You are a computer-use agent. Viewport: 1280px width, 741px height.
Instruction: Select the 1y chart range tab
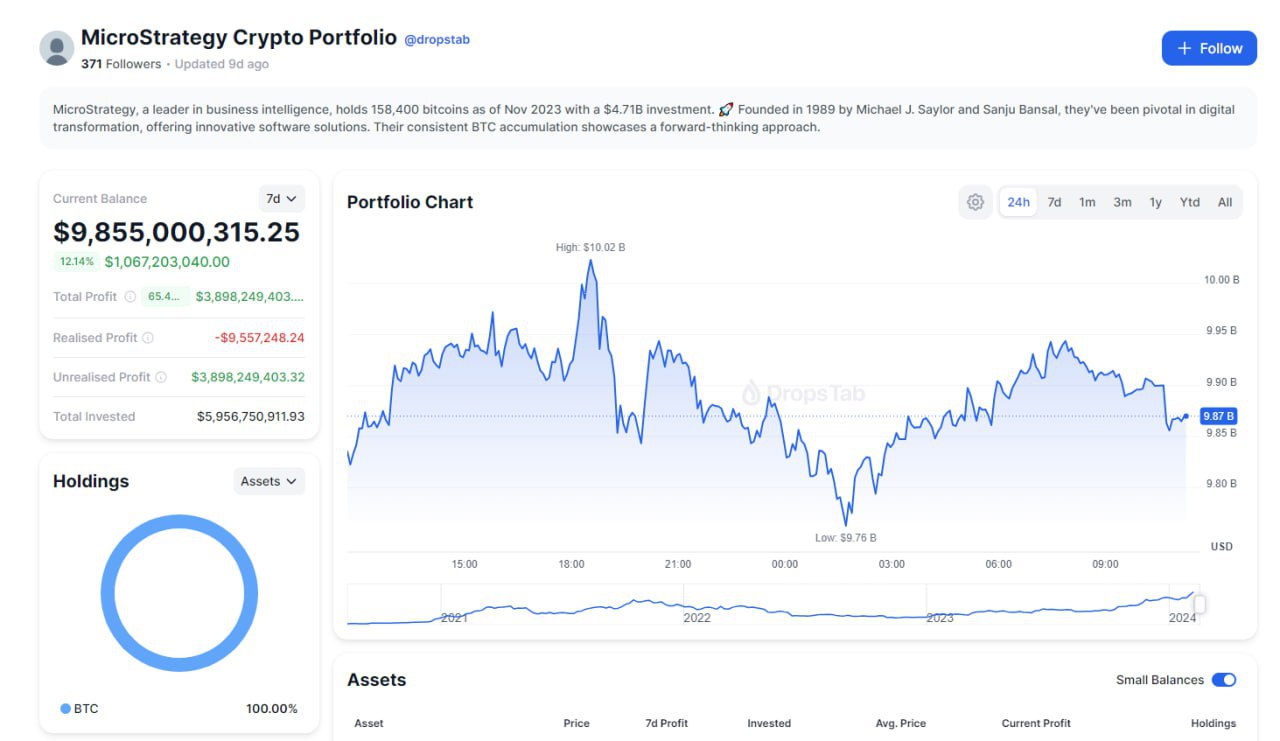(1155, 202)
